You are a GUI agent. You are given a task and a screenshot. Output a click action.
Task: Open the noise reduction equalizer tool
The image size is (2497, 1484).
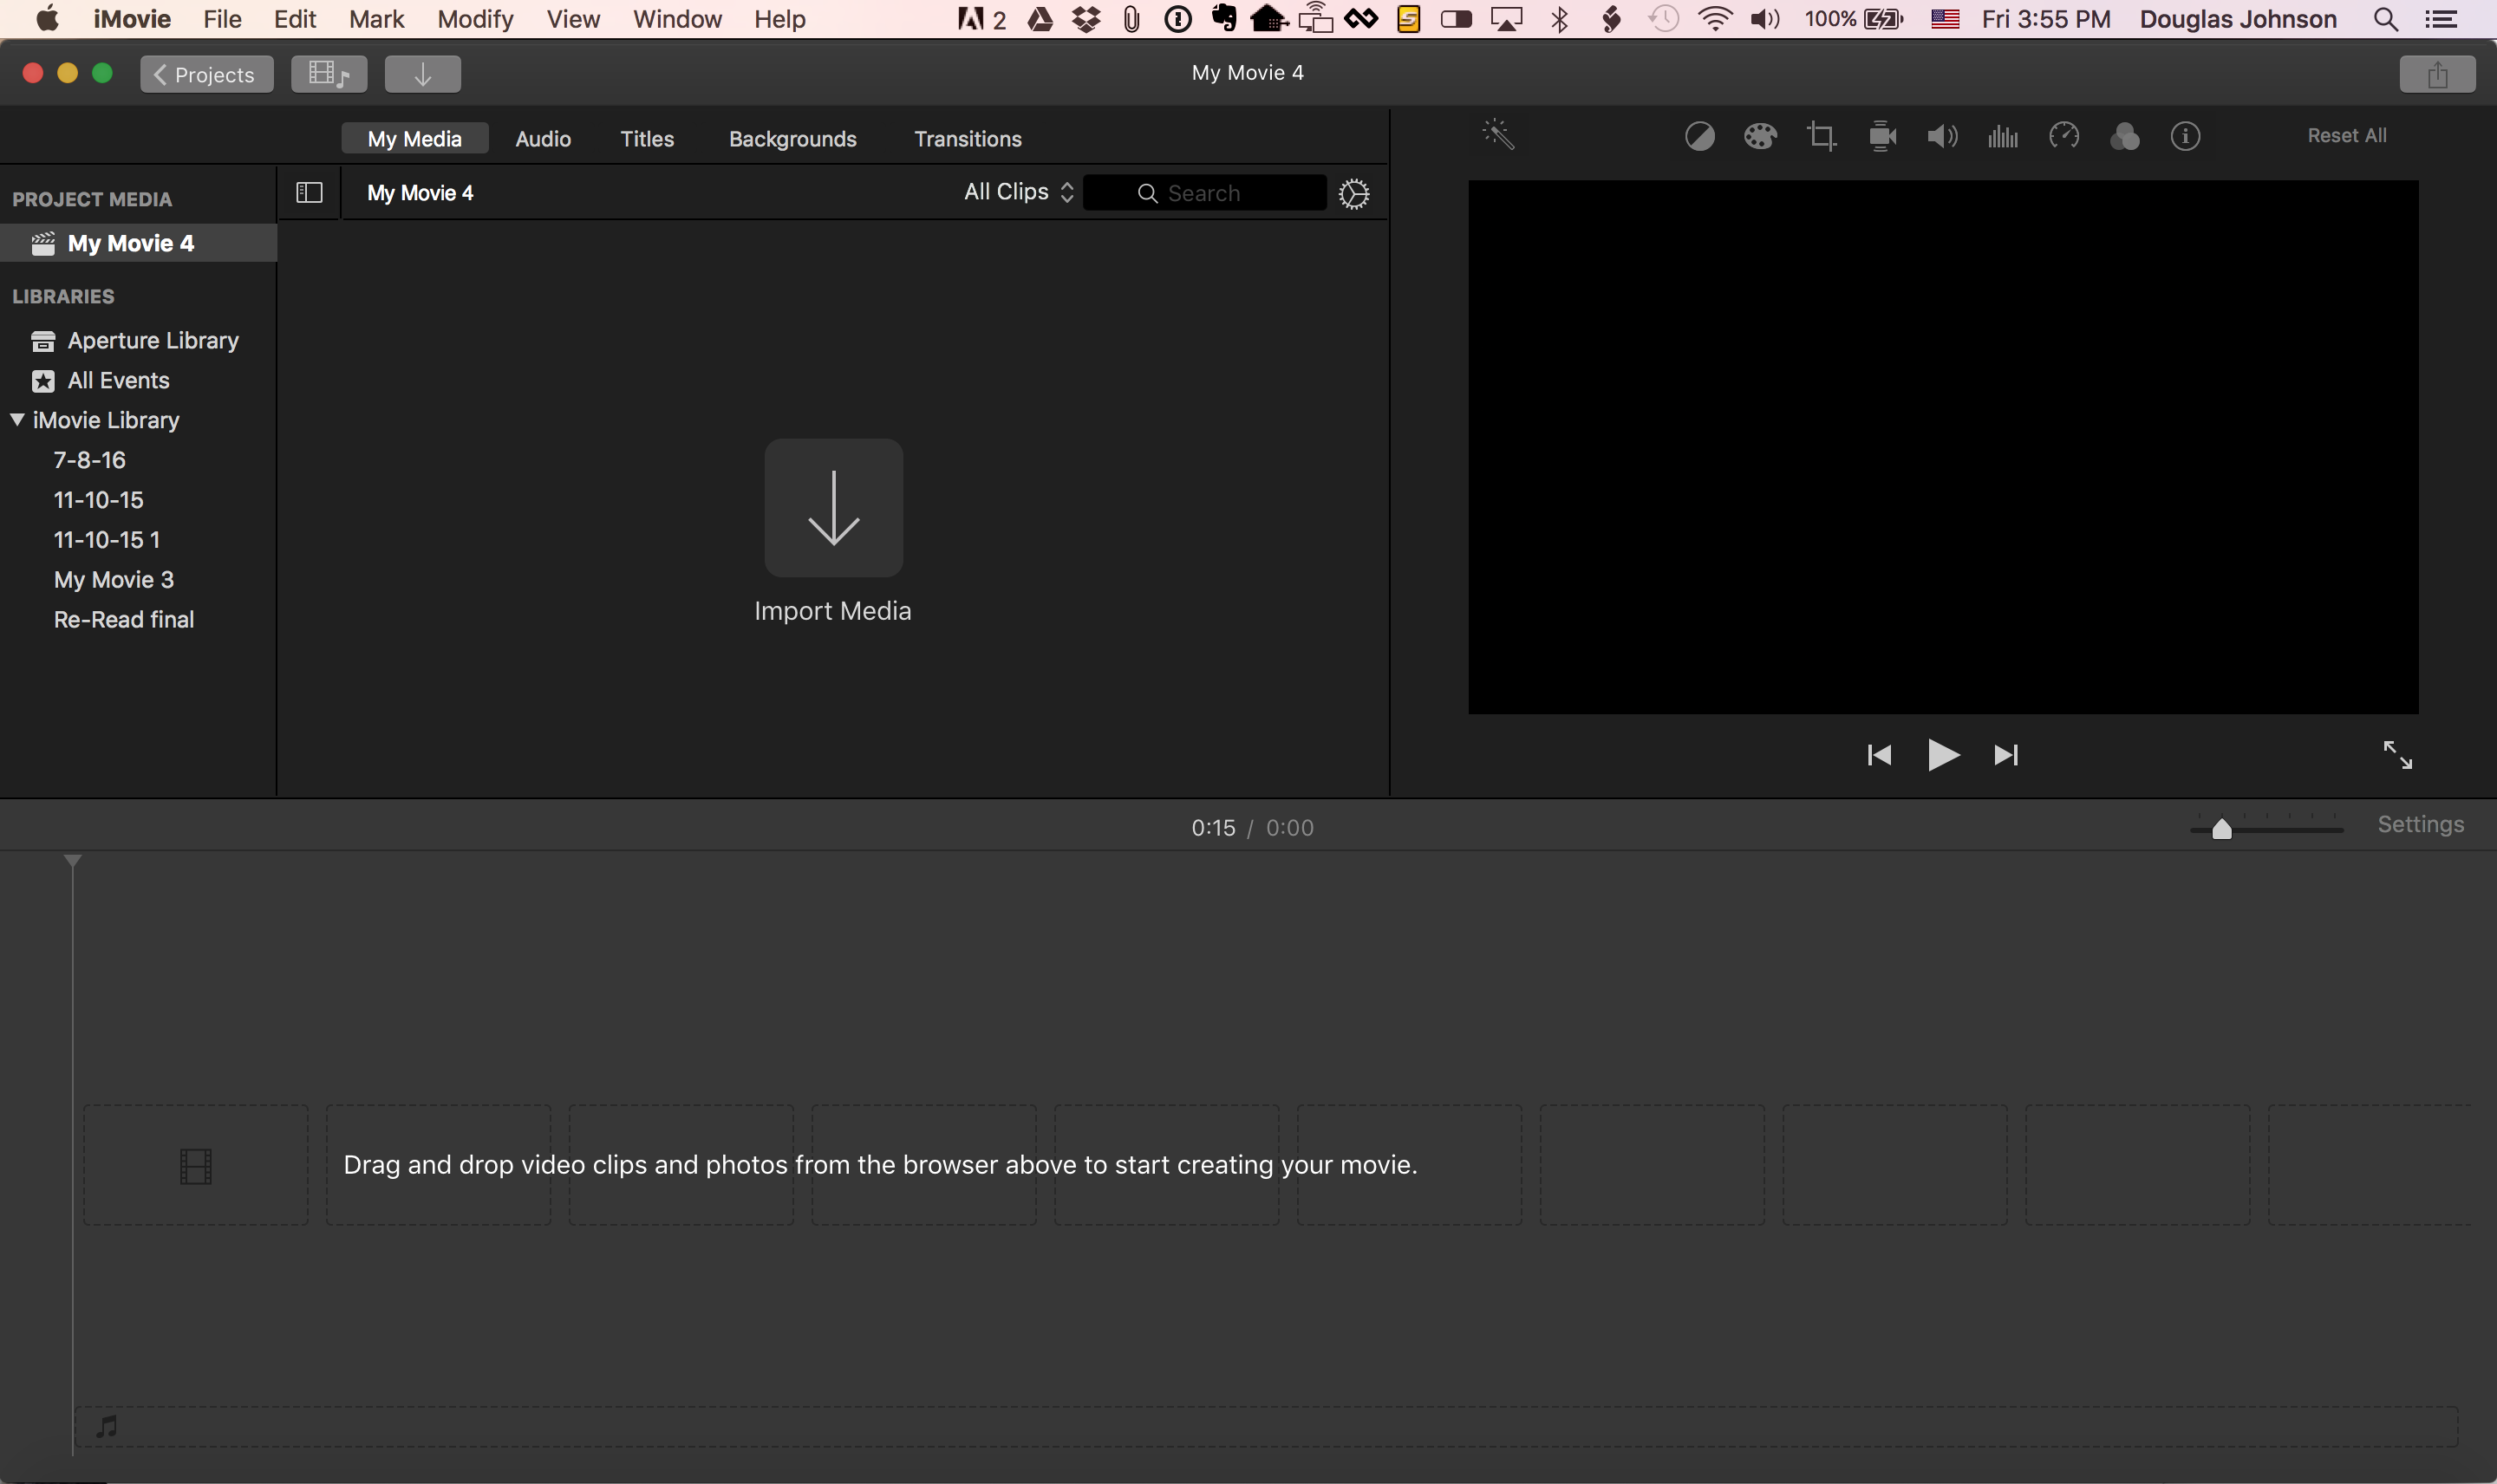(2003, 136)
